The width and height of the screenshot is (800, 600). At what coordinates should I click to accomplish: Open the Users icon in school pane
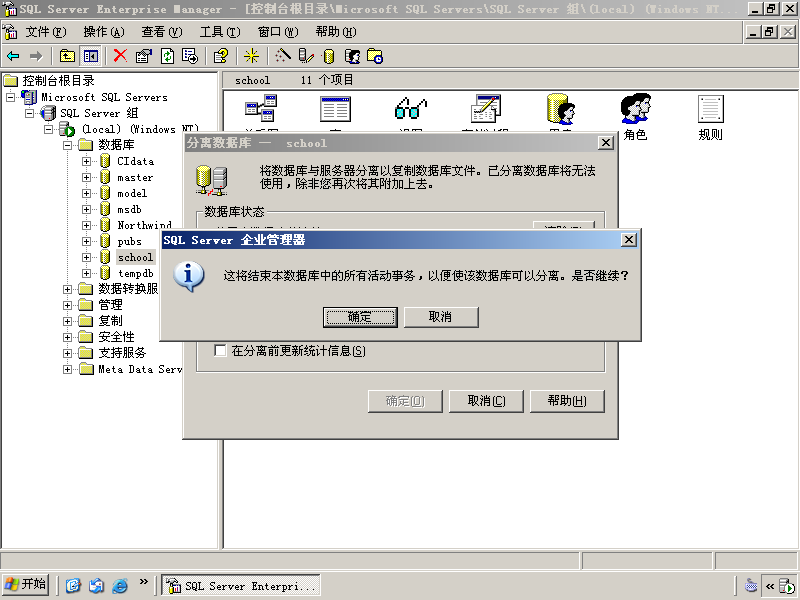(561, 108)
